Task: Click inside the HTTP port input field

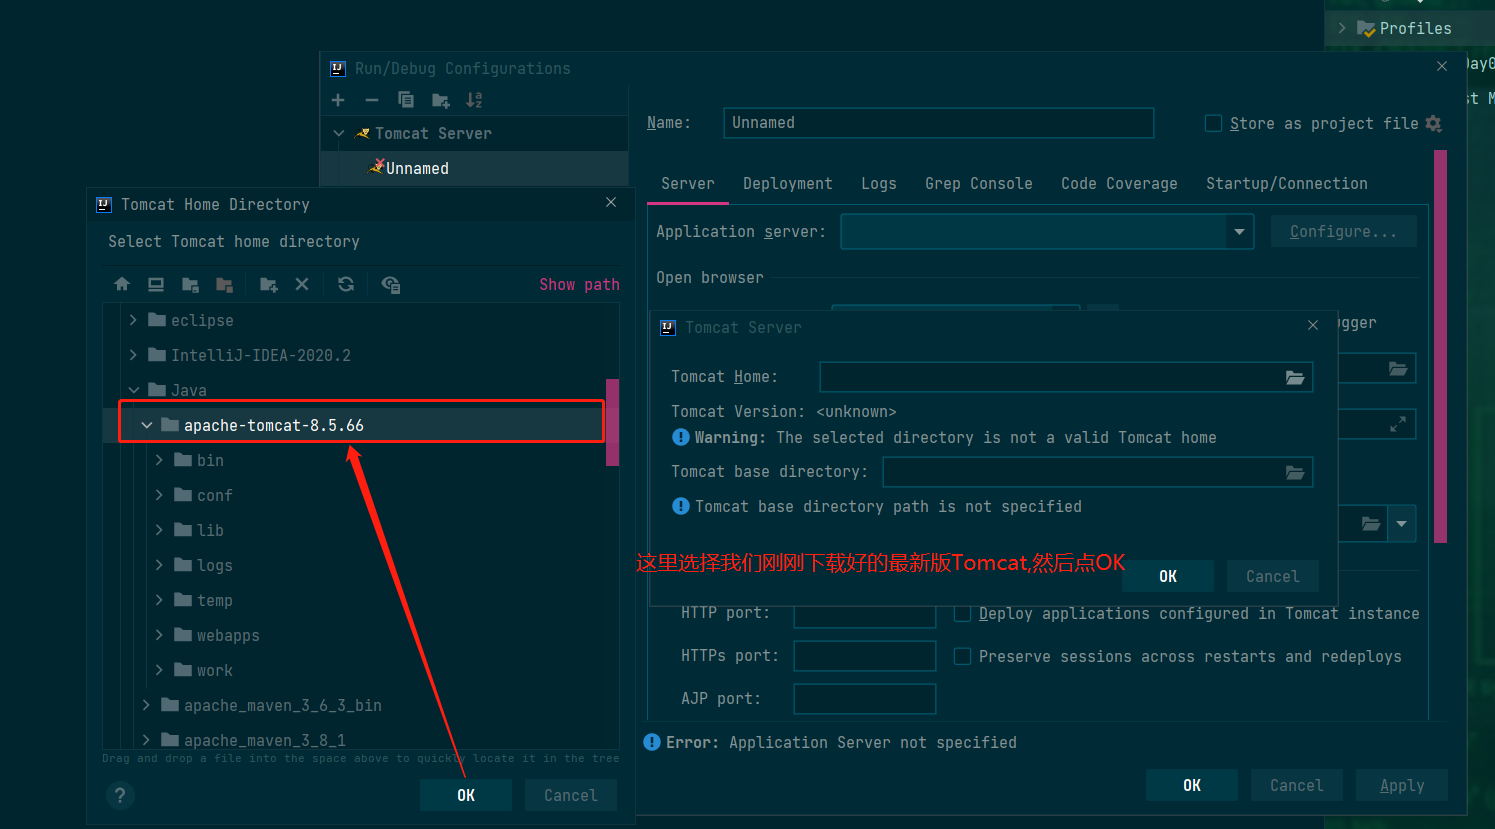Action: [864, 613]
